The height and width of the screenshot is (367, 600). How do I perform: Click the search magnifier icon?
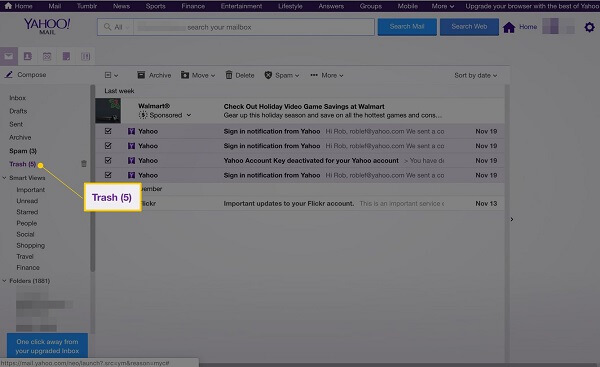point(108,27)
